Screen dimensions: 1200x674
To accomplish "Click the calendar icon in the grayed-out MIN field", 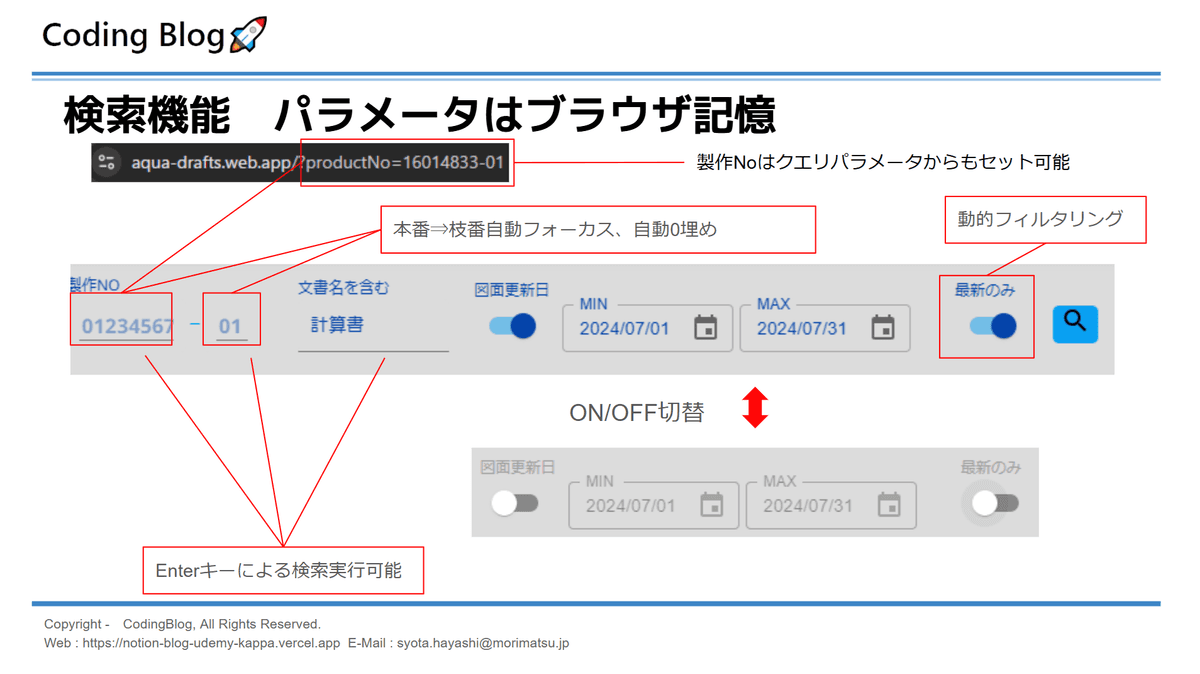I will pyautogui.click(x=712, y=505).
